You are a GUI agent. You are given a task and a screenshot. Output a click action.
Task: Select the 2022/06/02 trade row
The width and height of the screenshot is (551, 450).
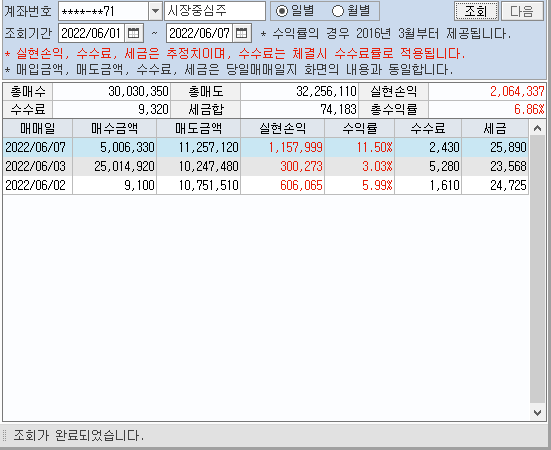click(x=266, y=185)
